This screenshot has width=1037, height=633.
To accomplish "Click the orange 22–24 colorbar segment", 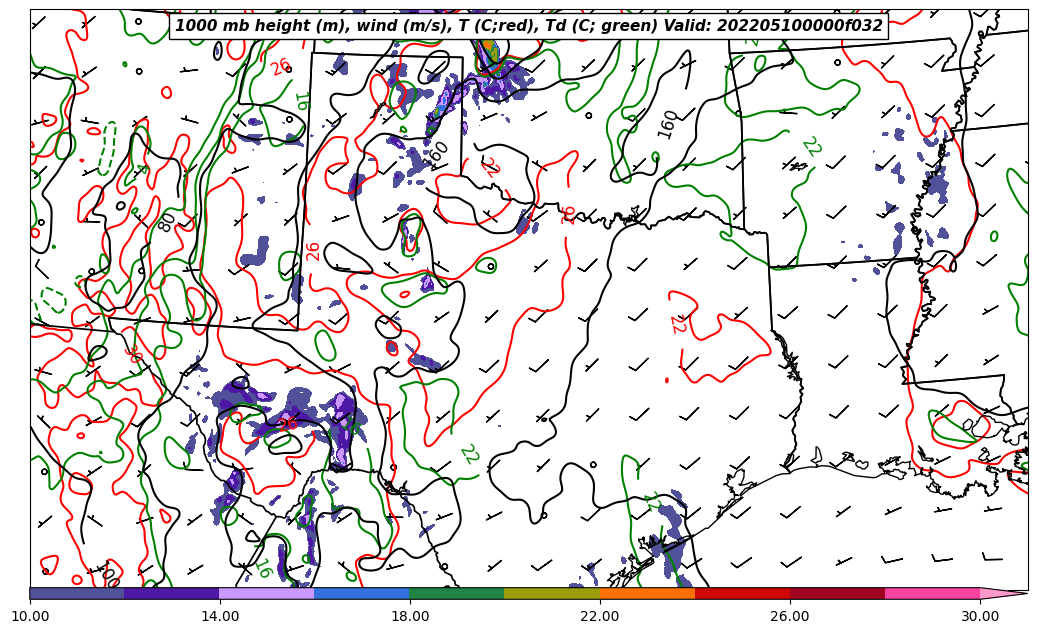I will (x=647, y=593).
